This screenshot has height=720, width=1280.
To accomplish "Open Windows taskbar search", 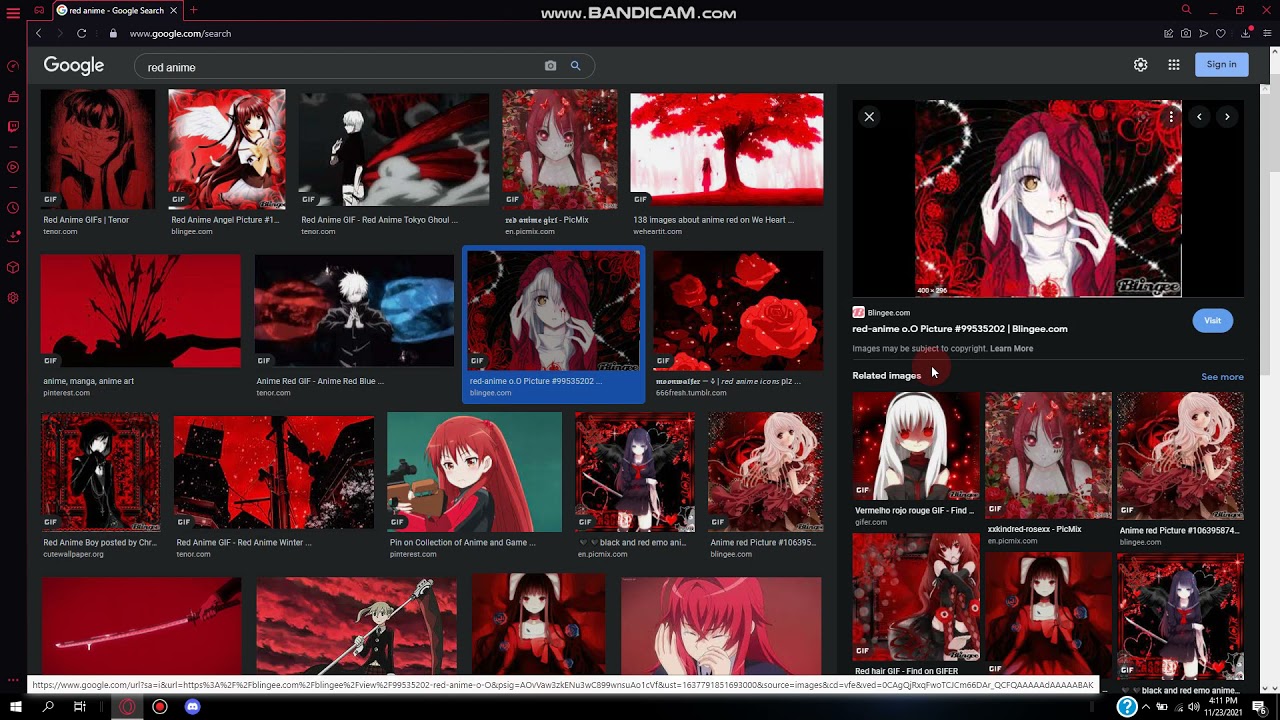I will [x=47, y=707].
